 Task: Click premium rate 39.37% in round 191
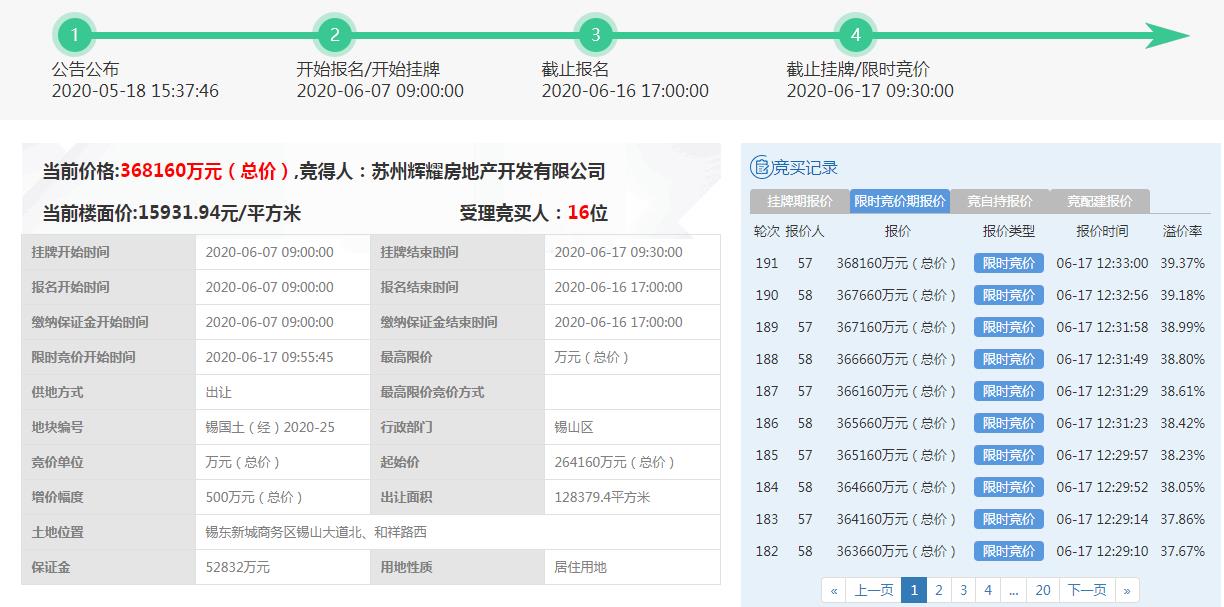(1182, 264)
